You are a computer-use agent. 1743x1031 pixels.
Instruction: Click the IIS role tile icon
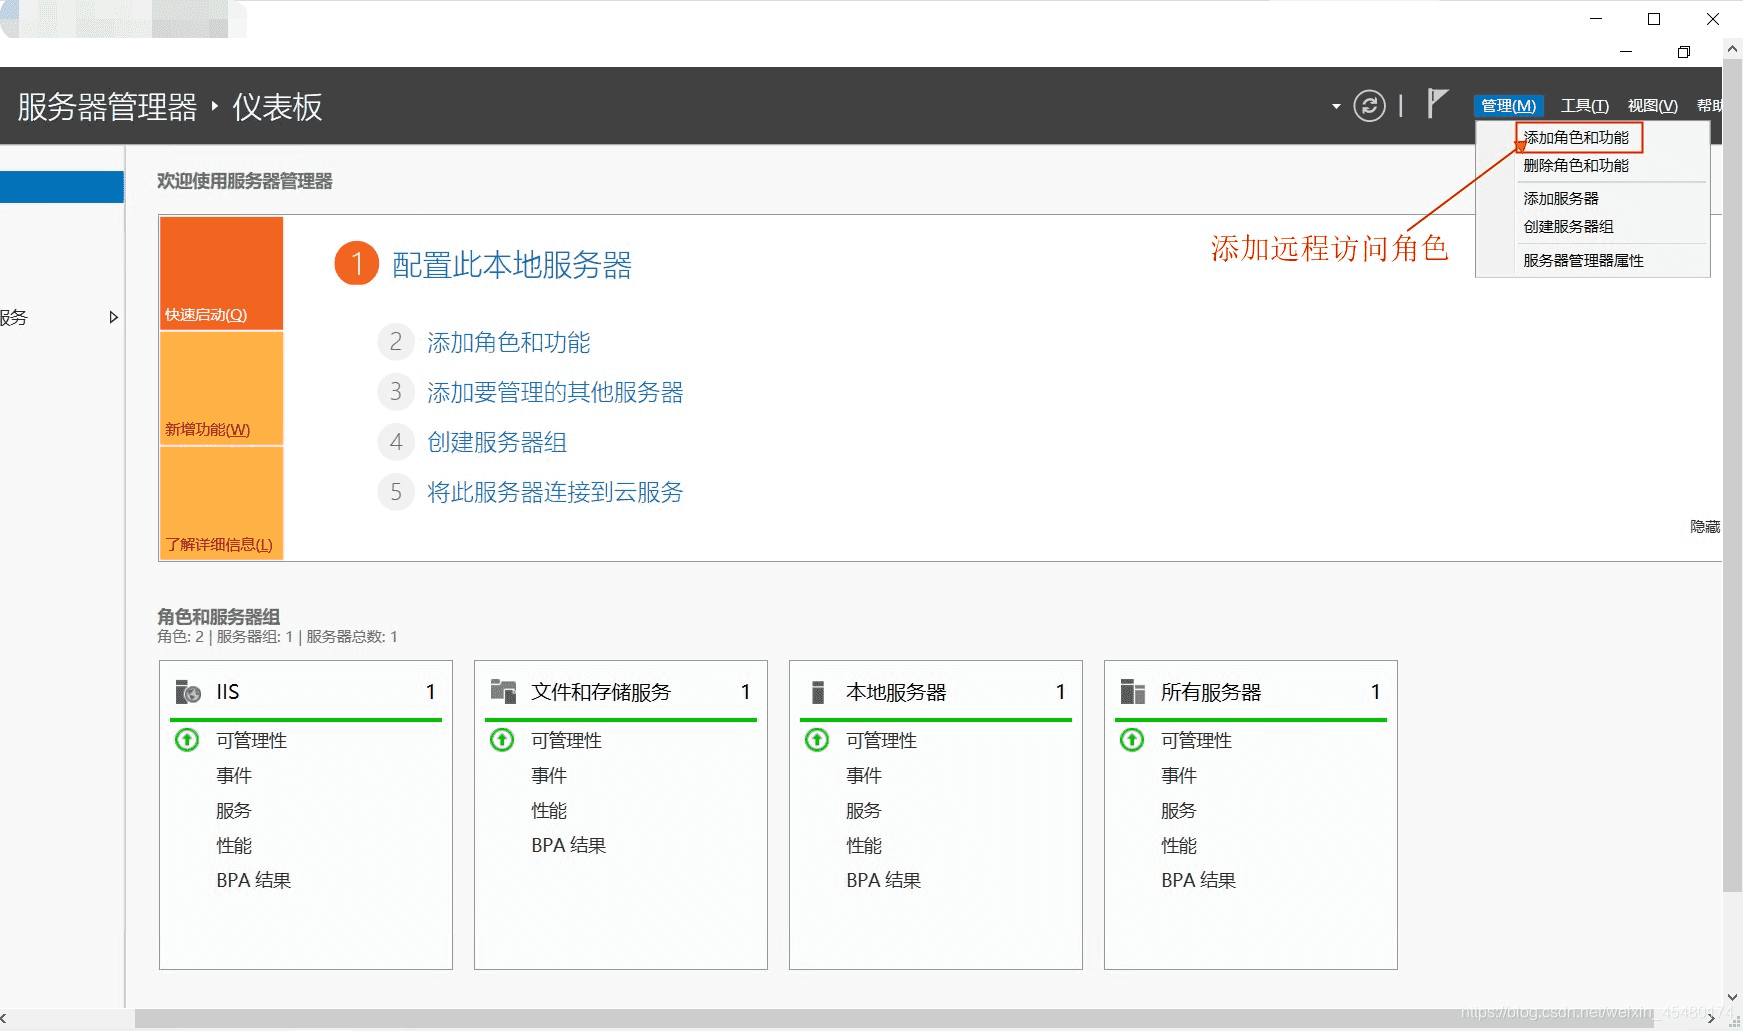pyautogui.click(x=188, y=692)
